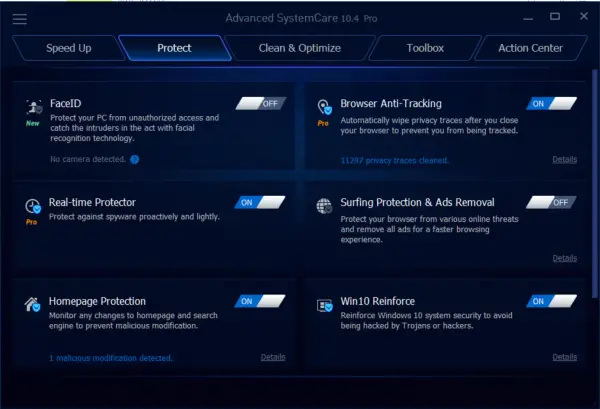Click the Surfing Protection globe icon
Screen dimensions: 600x409
pos(324,206)
